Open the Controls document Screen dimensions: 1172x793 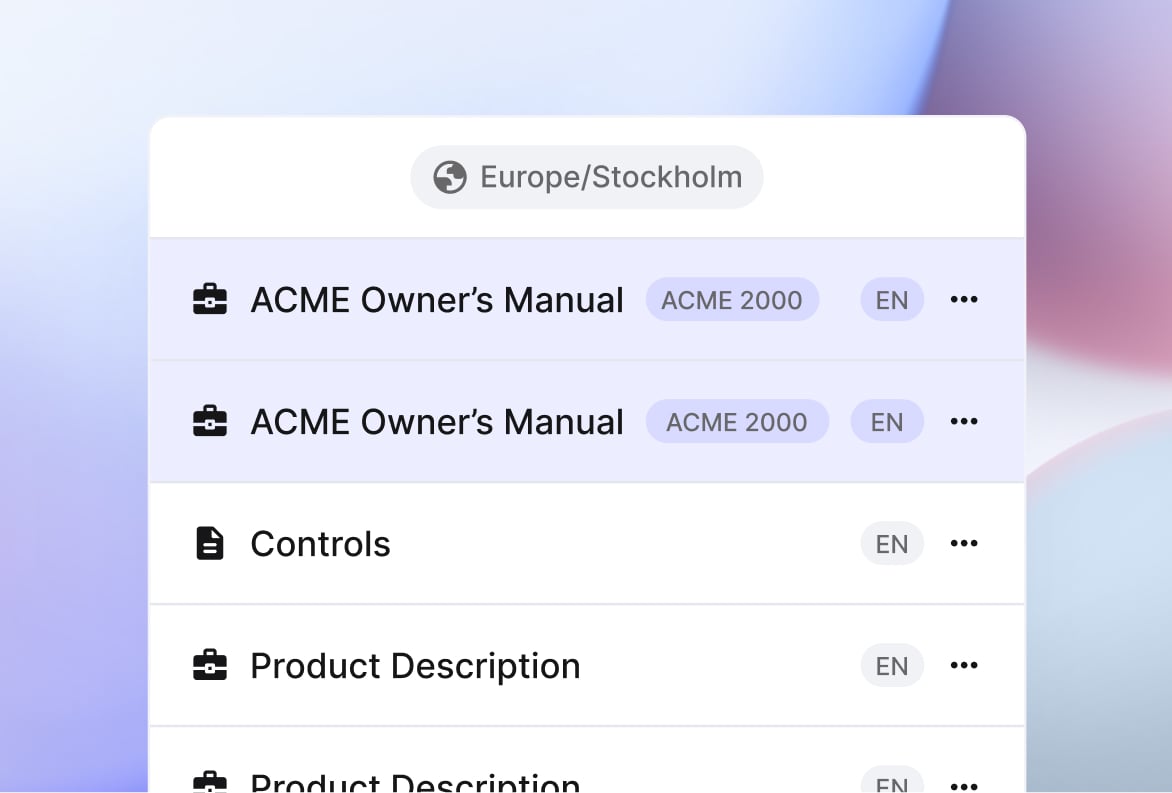pyautogui.click(x=320, y=544)
